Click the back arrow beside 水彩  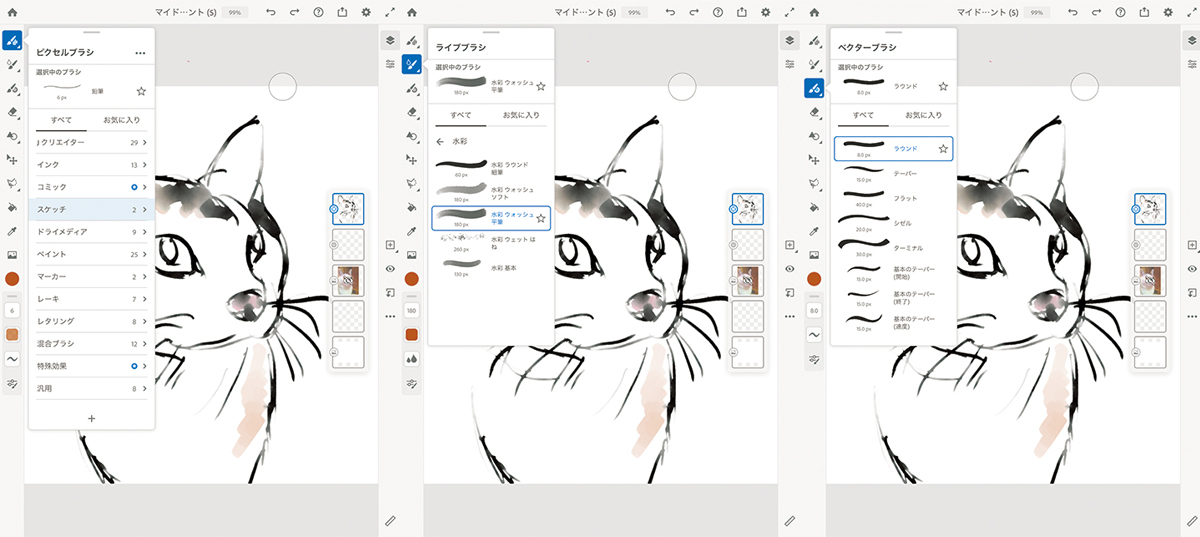(441, 141)
